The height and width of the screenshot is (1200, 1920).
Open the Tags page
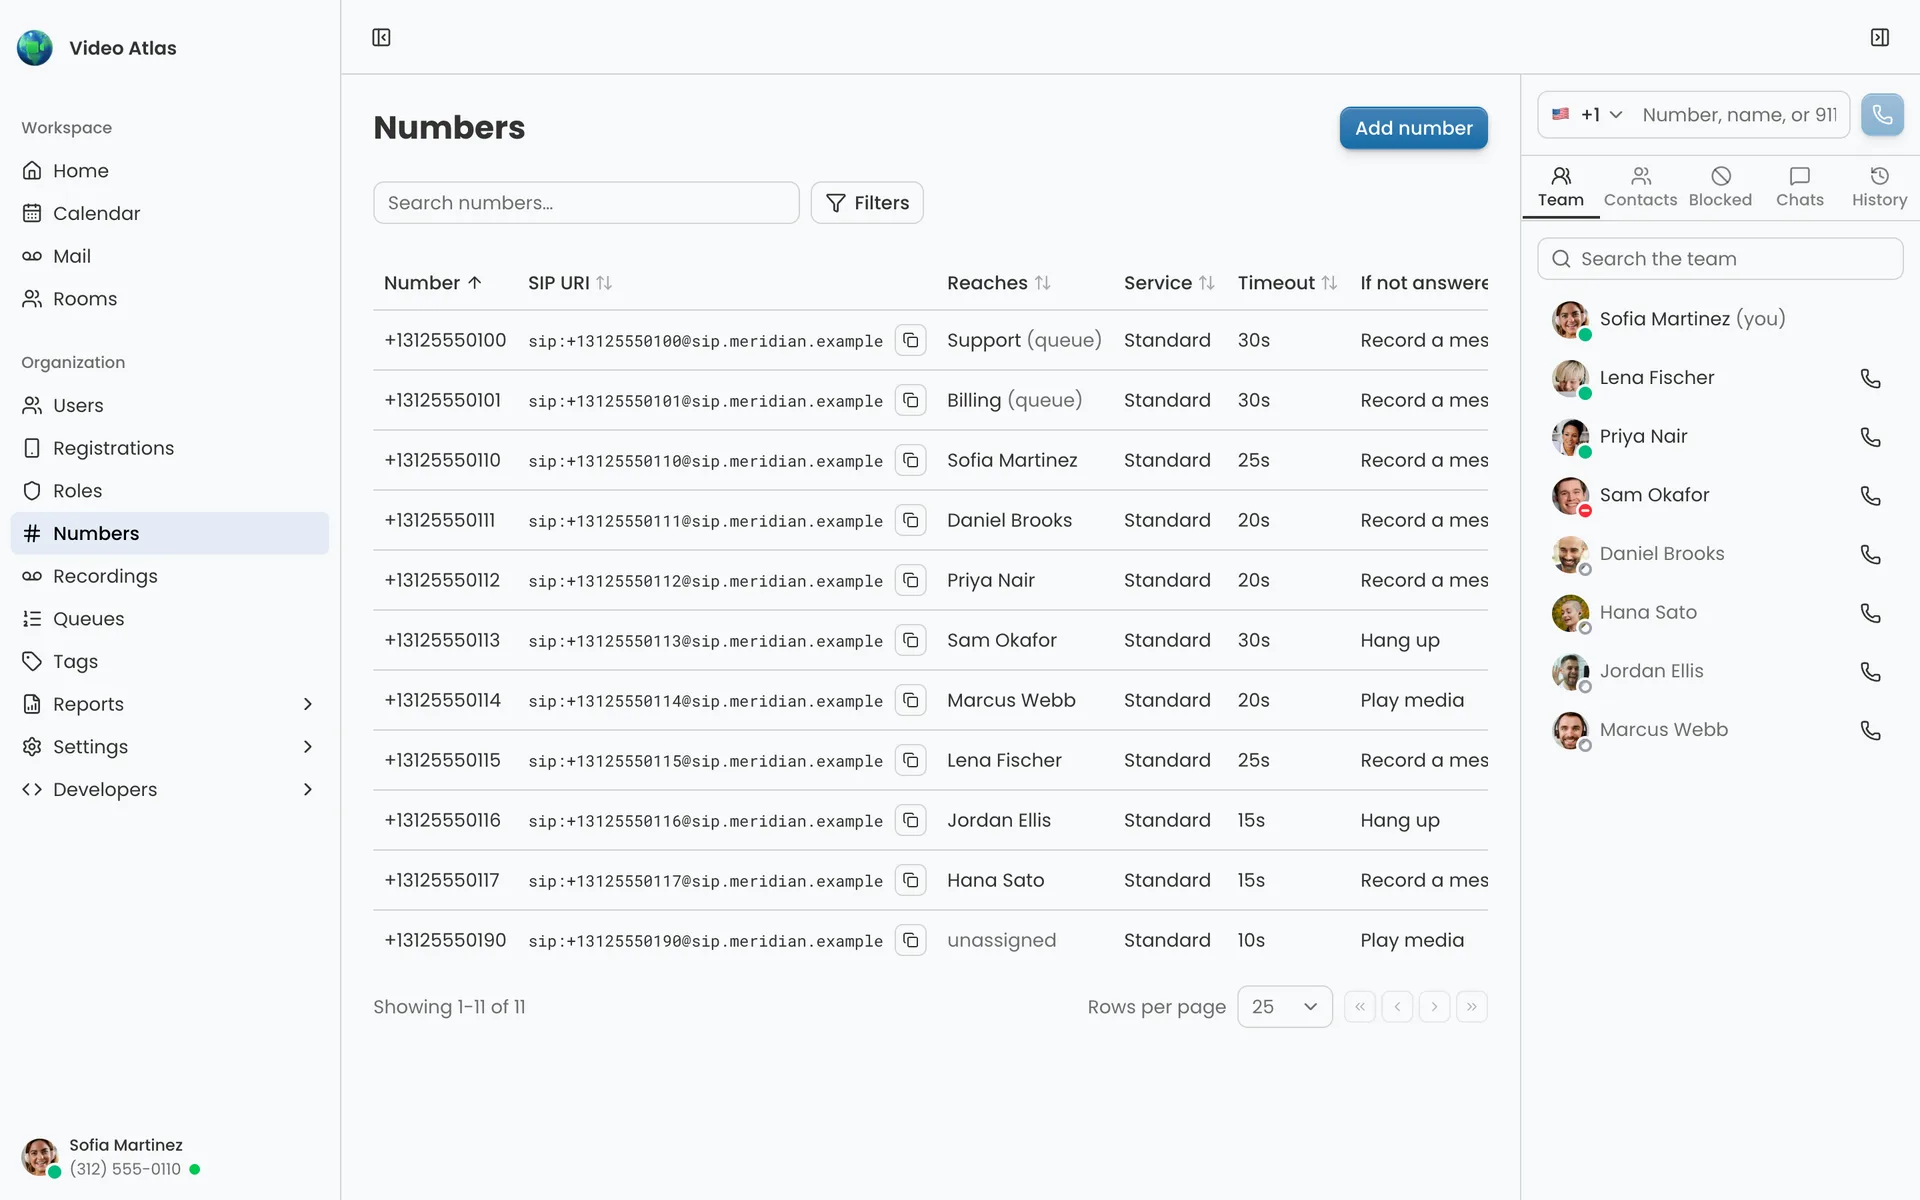click(x=170, y=662)
